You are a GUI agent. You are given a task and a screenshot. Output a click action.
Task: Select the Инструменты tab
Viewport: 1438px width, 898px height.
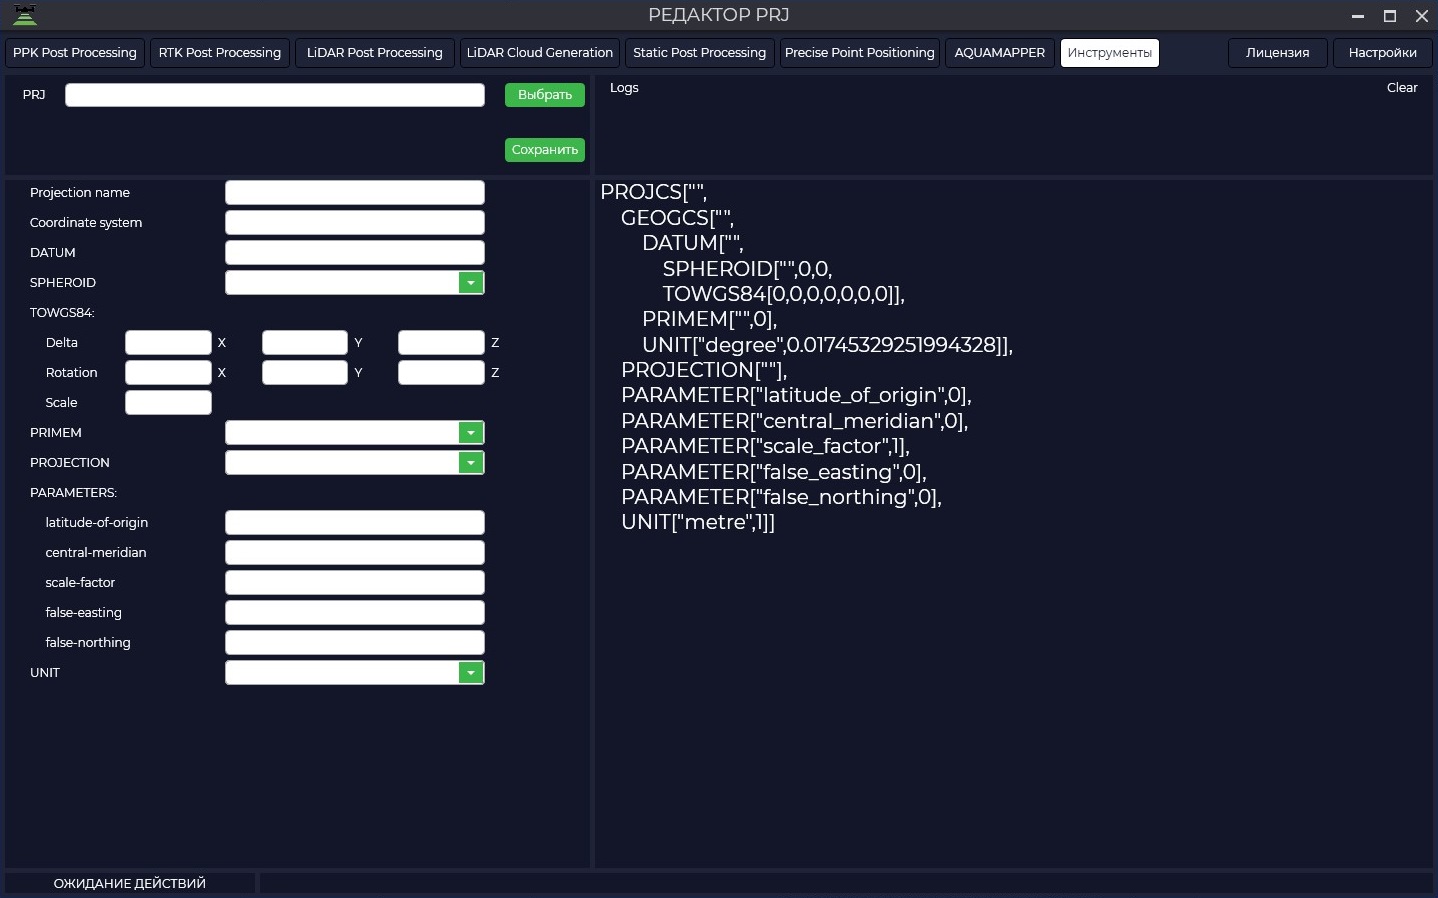1110,53
